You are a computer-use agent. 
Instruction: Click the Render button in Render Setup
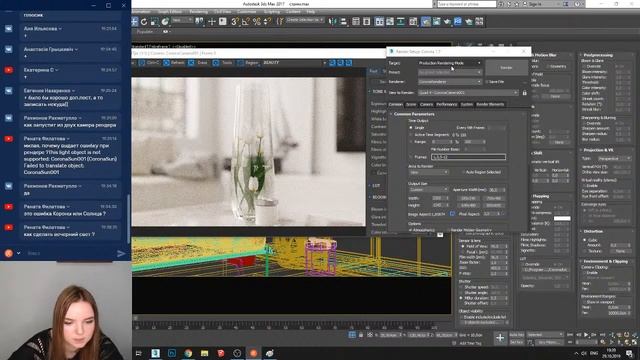[x=507, y=68]
